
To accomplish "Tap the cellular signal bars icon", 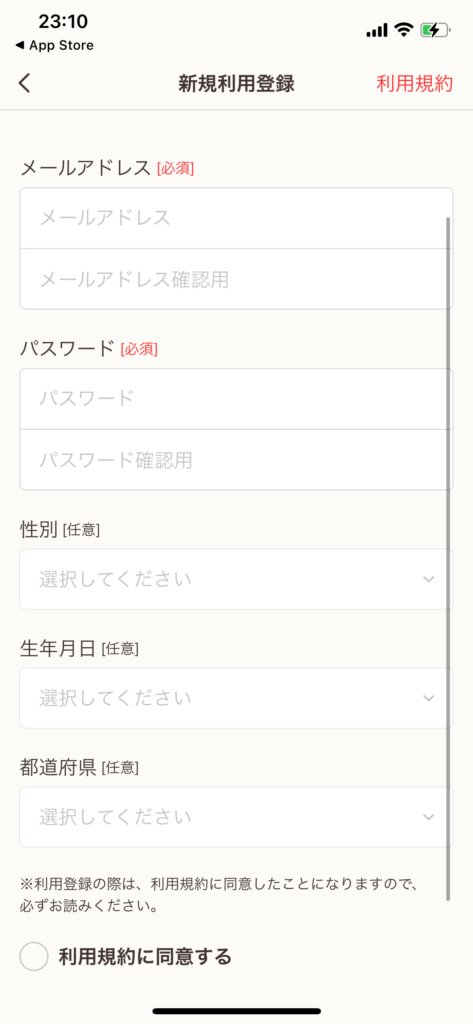I will click(377, 31).
